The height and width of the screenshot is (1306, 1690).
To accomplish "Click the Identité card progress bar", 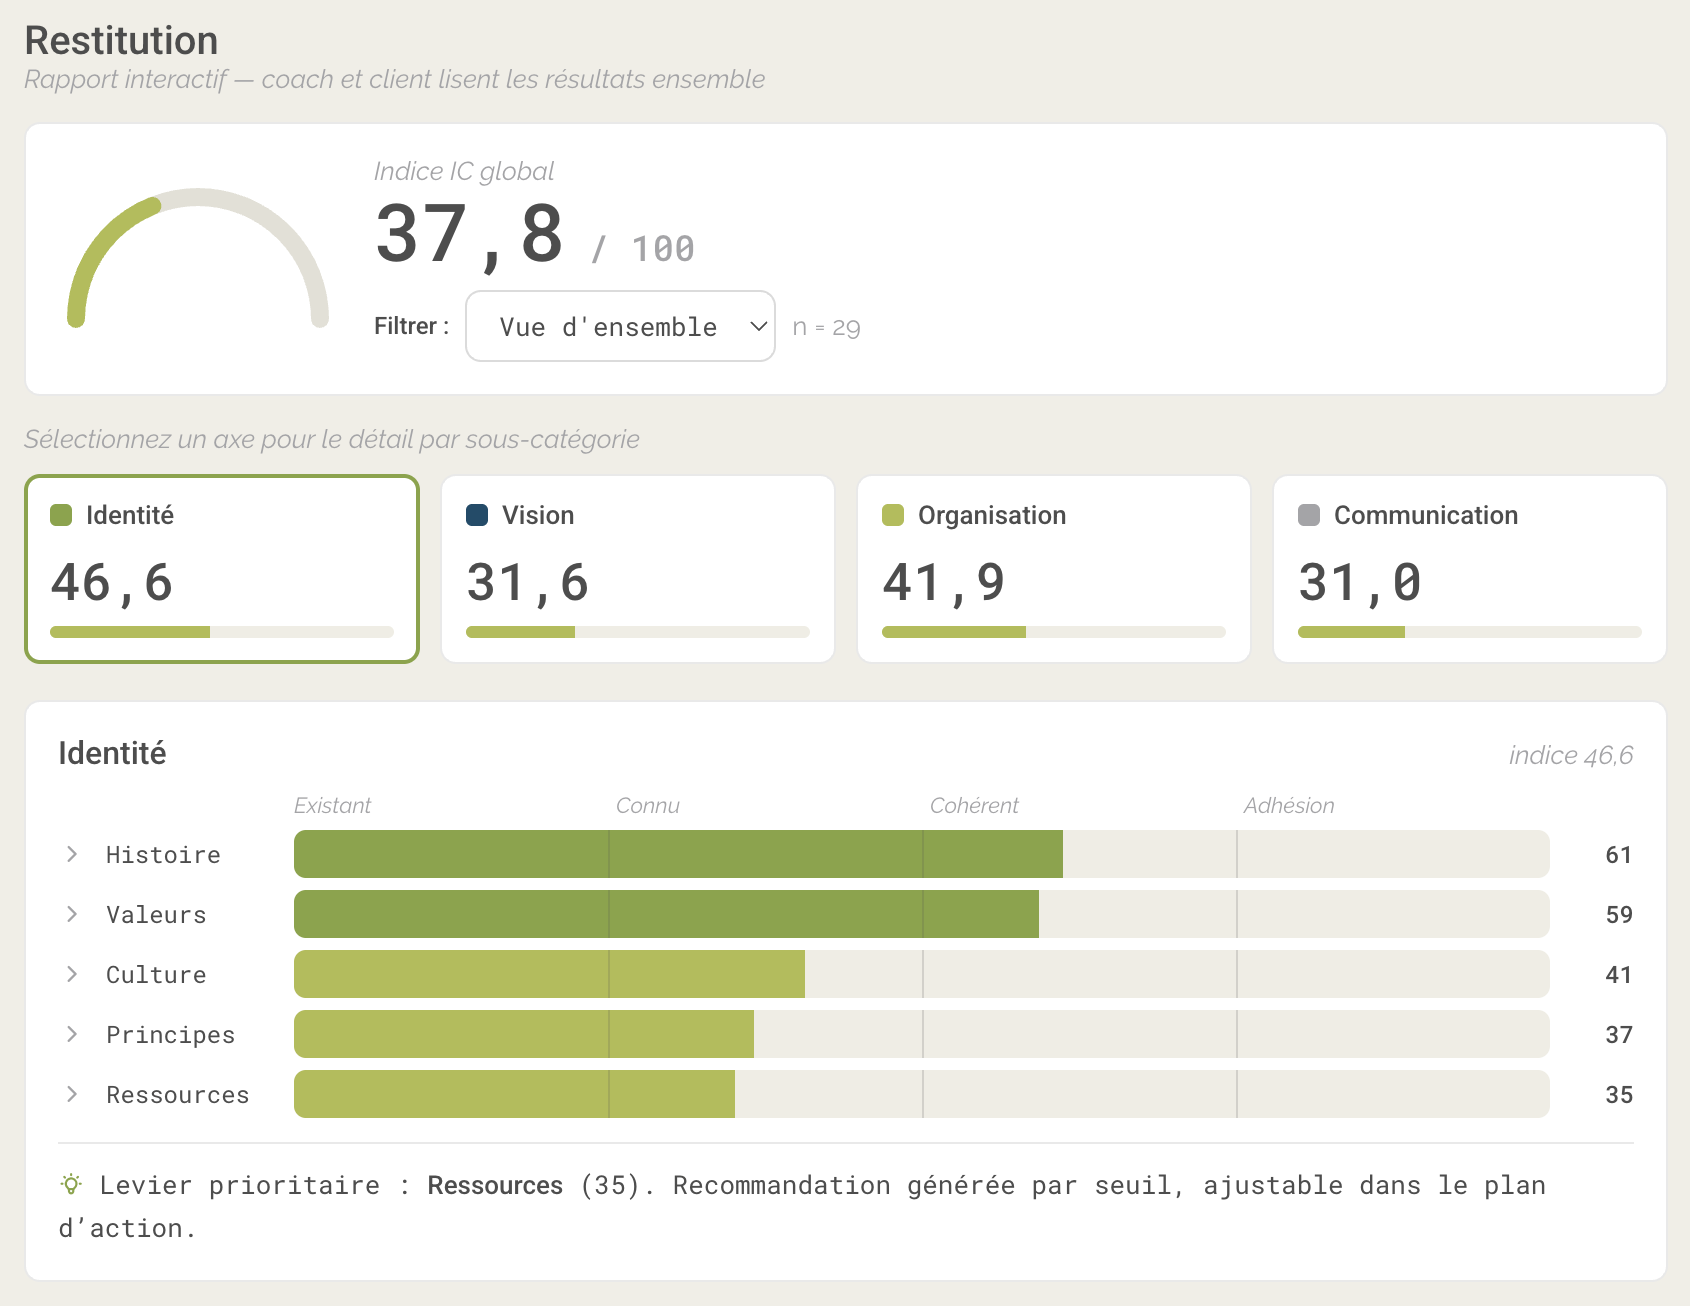I will 222,632.
